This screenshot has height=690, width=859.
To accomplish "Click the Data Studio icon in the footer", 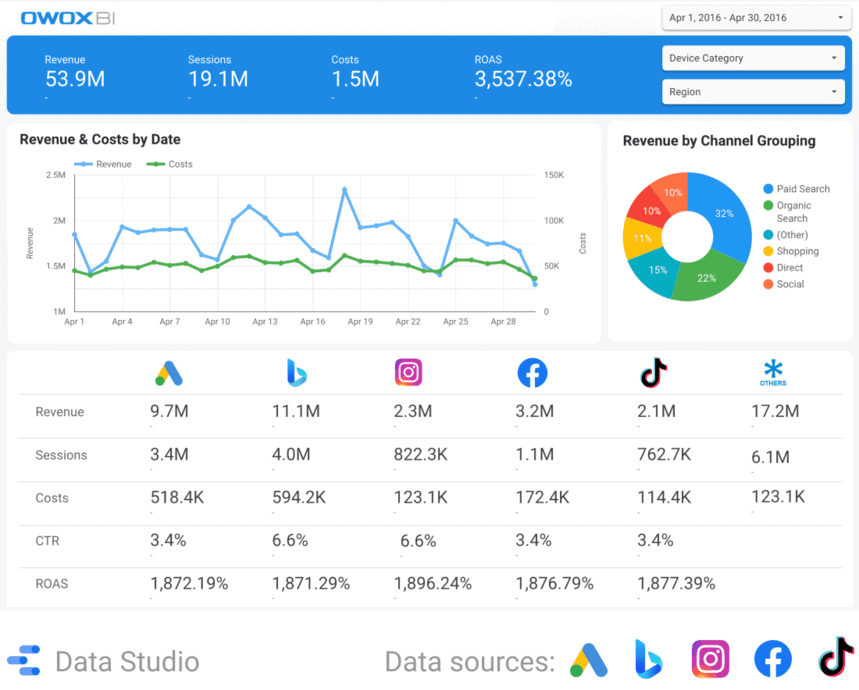I will pyautogui.click(x=23, y=660).
